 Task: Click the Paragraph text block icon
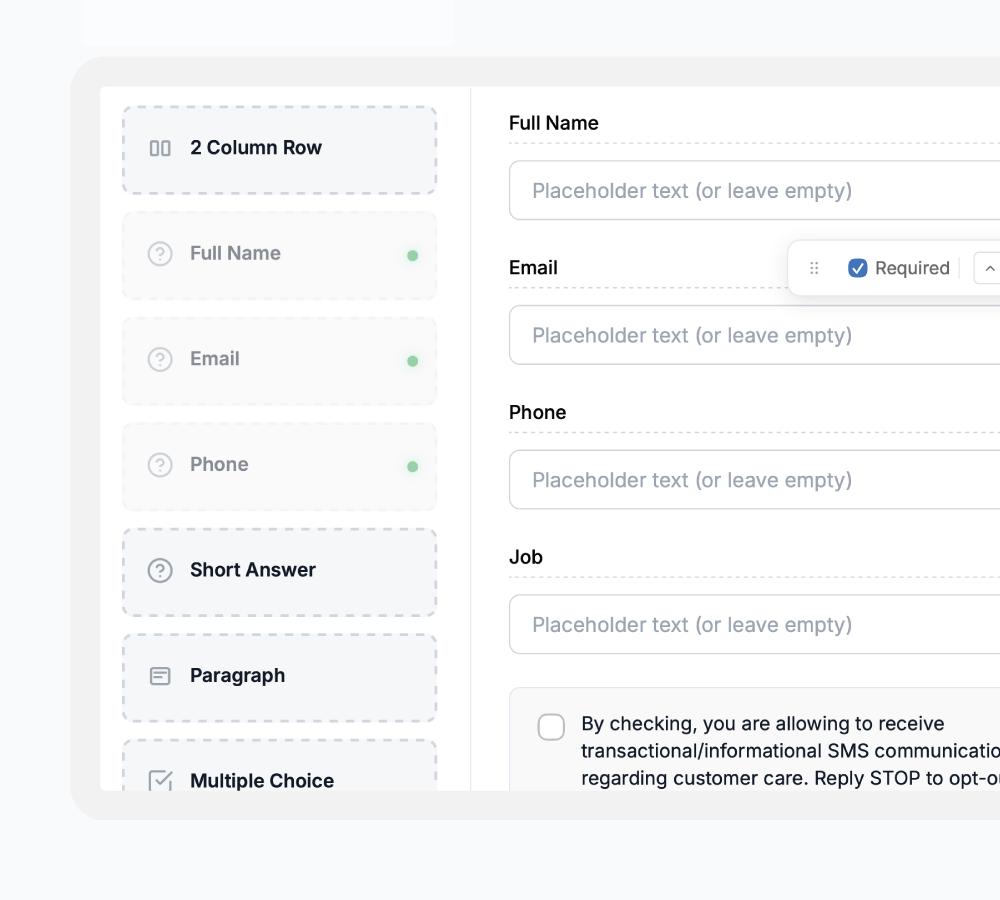160,676
